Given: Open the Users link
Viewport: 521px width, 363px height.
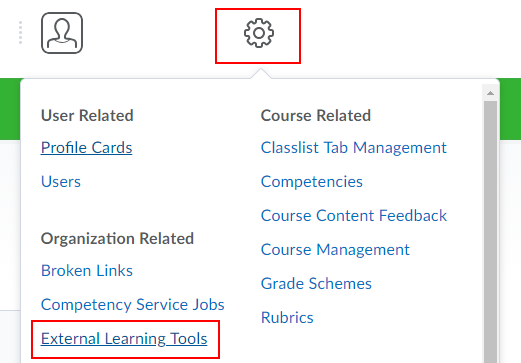Looking at the screenshot, I should click(61, 182).
